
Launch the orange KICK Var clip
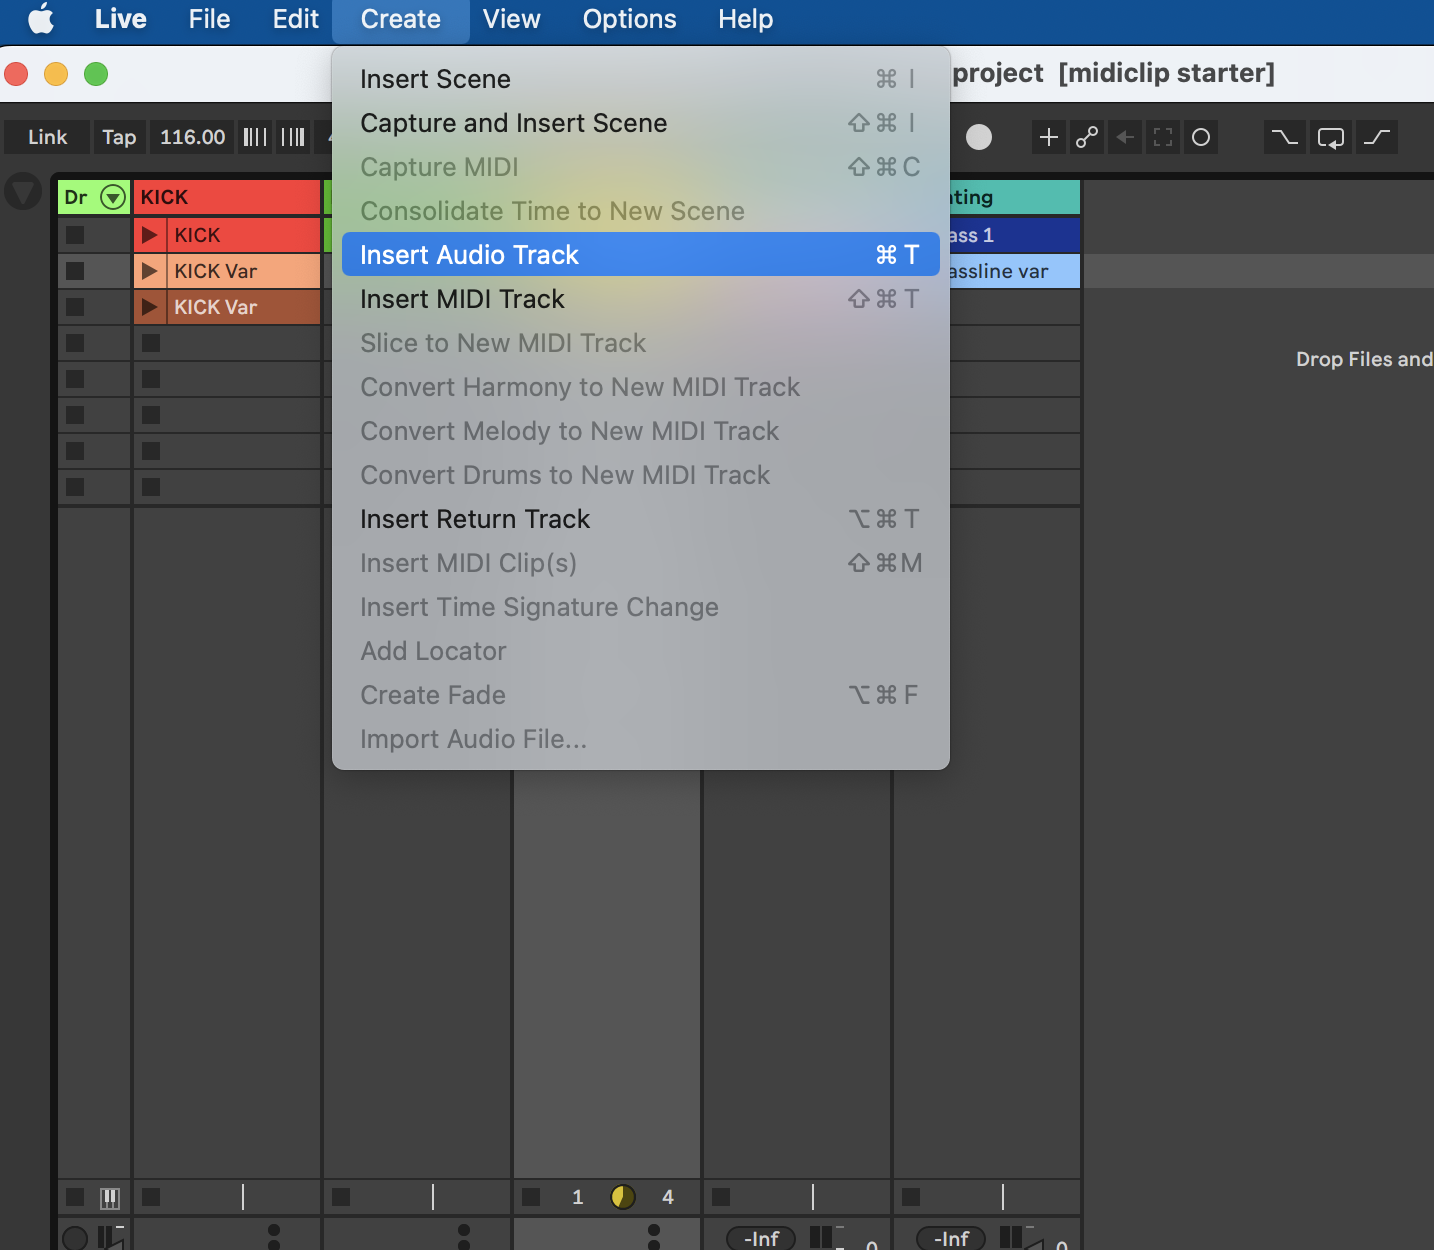[150, 271]
